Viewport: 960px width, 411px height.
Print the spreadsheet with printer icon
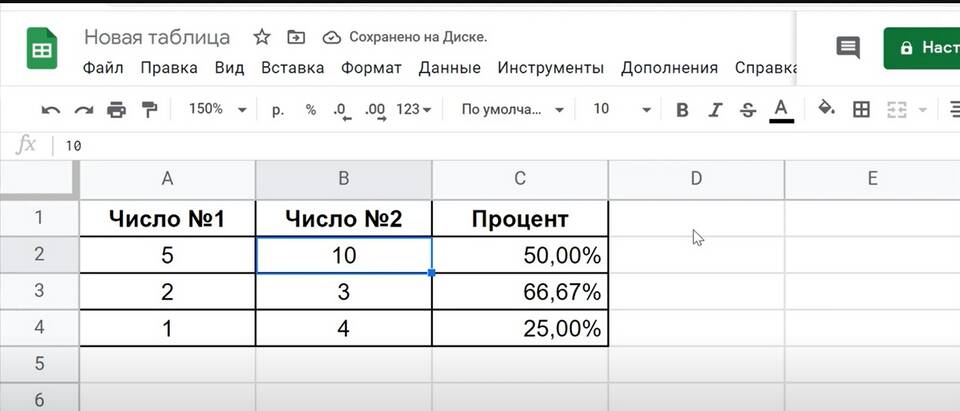(x=117, y=109)
